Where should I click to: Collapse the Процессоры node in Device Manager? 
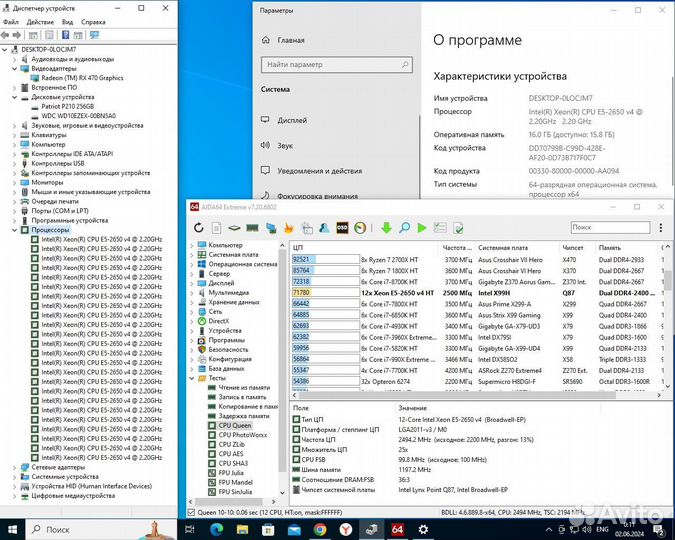(15, 230)
